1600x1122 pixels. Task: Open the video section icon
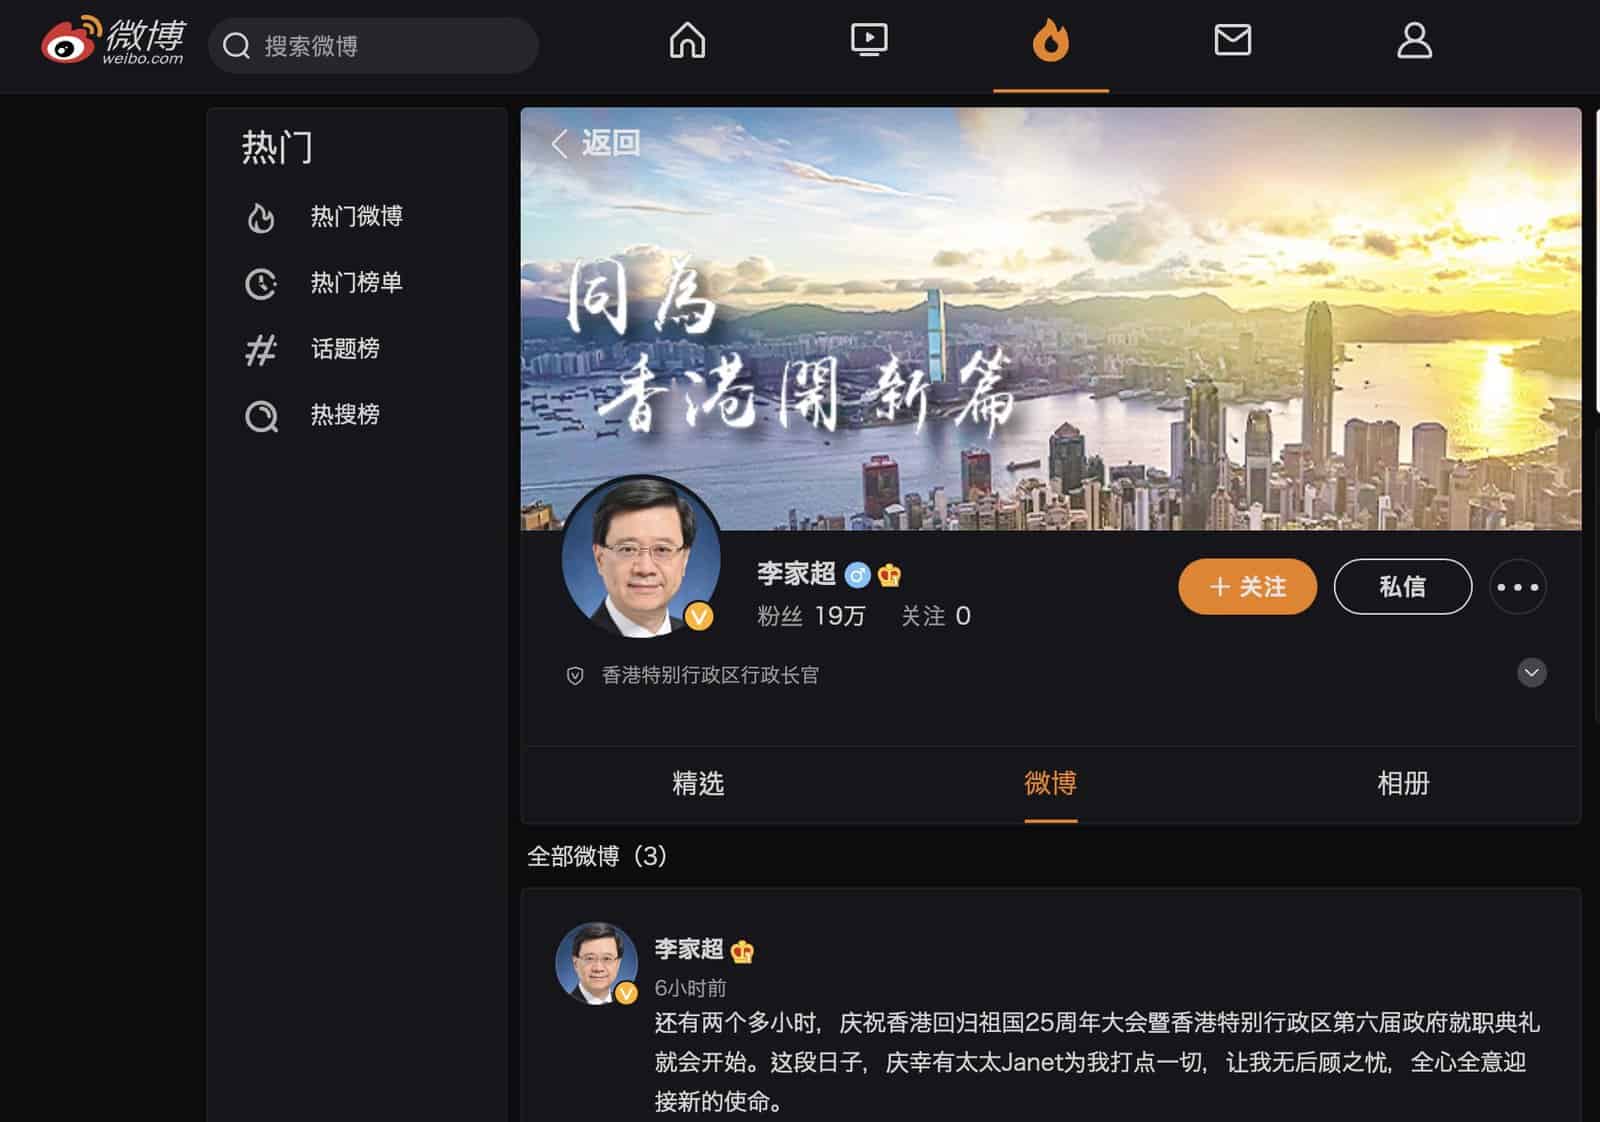point(868,41)
